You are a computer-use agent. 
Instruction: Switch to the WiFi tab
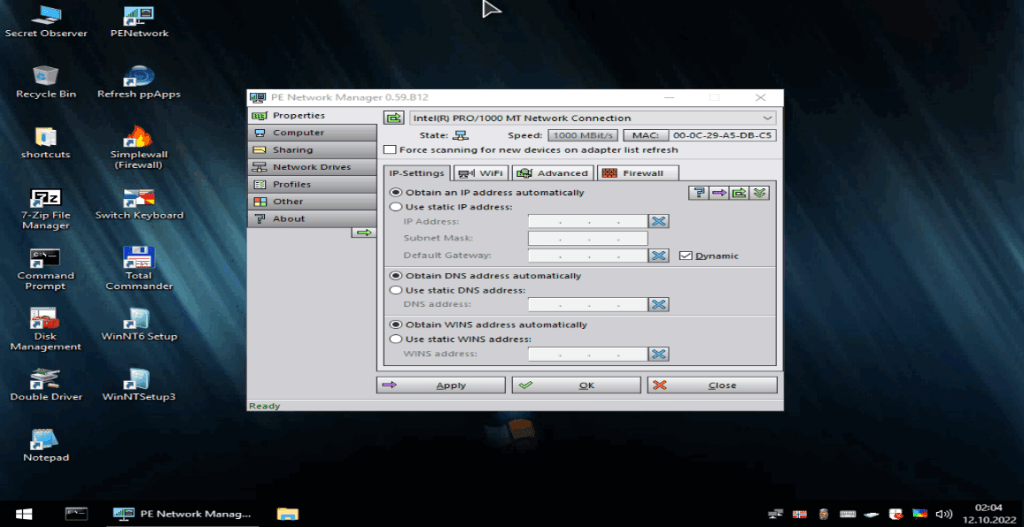point(481,173)
